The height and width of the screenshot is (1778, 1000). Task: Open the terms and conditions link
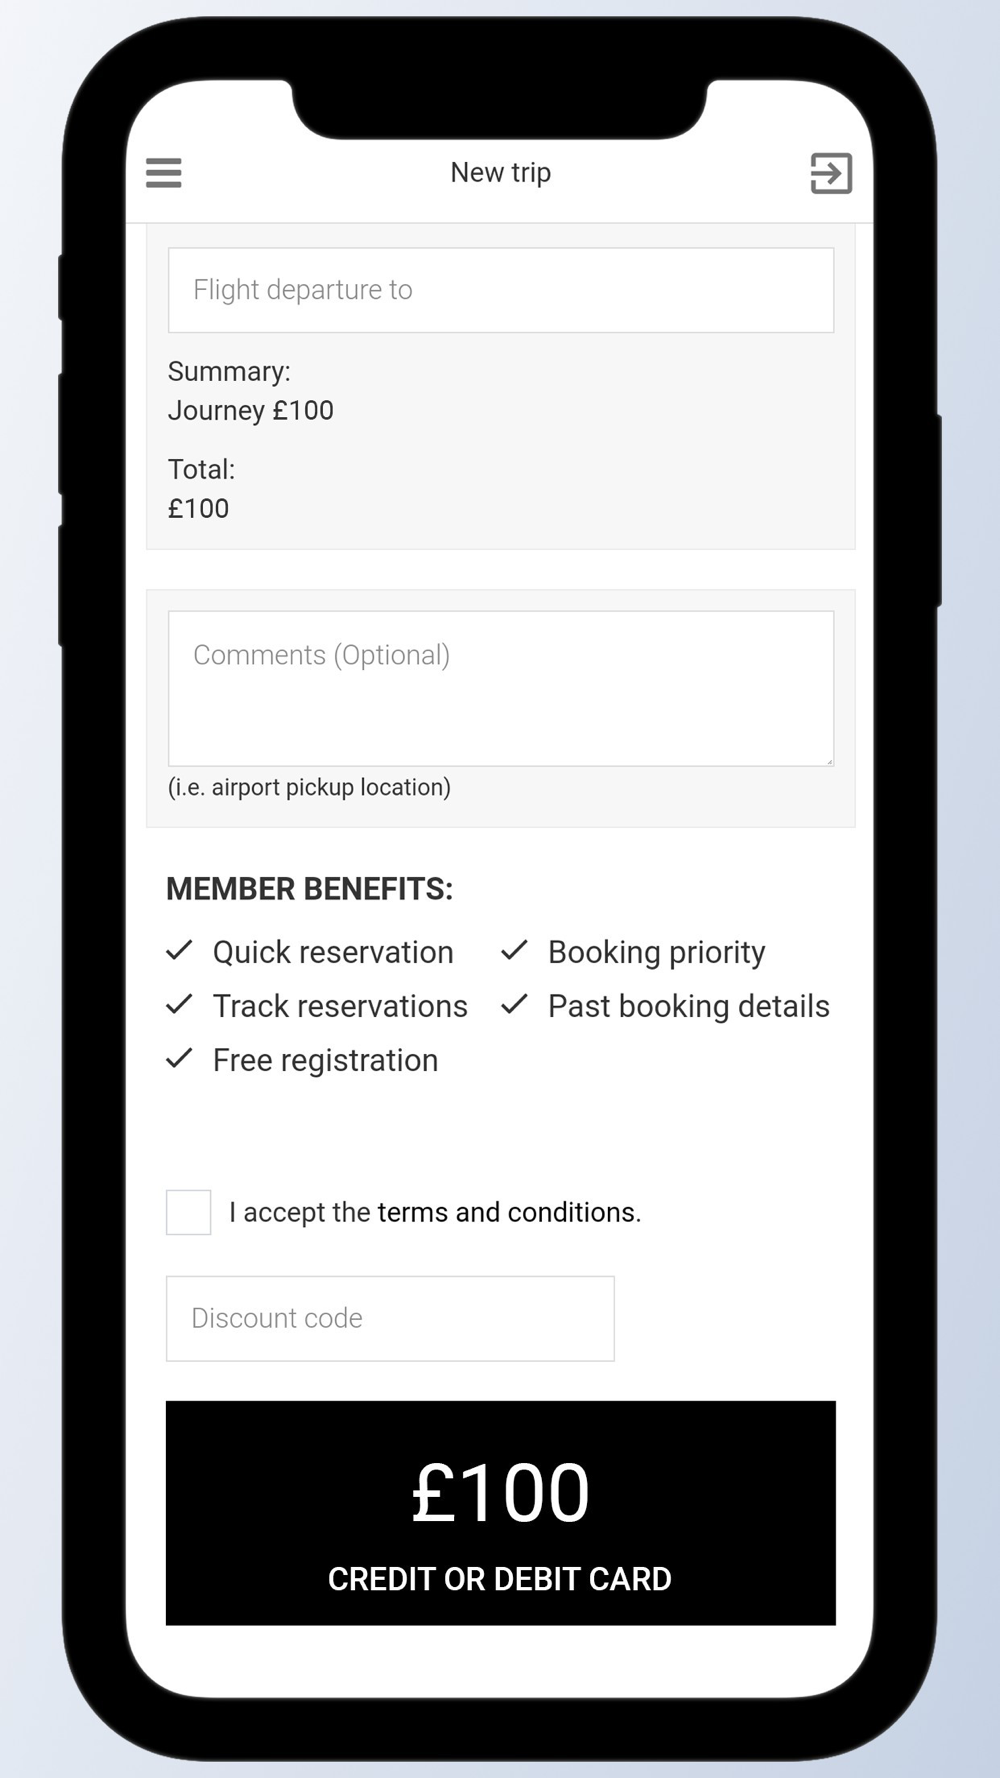(509, 1212)
